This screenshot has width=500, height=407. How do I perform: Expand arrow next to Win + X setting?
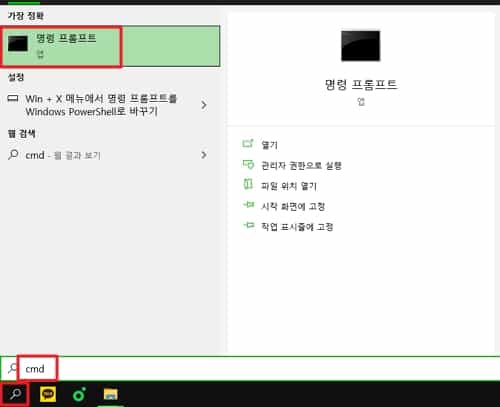204,105
